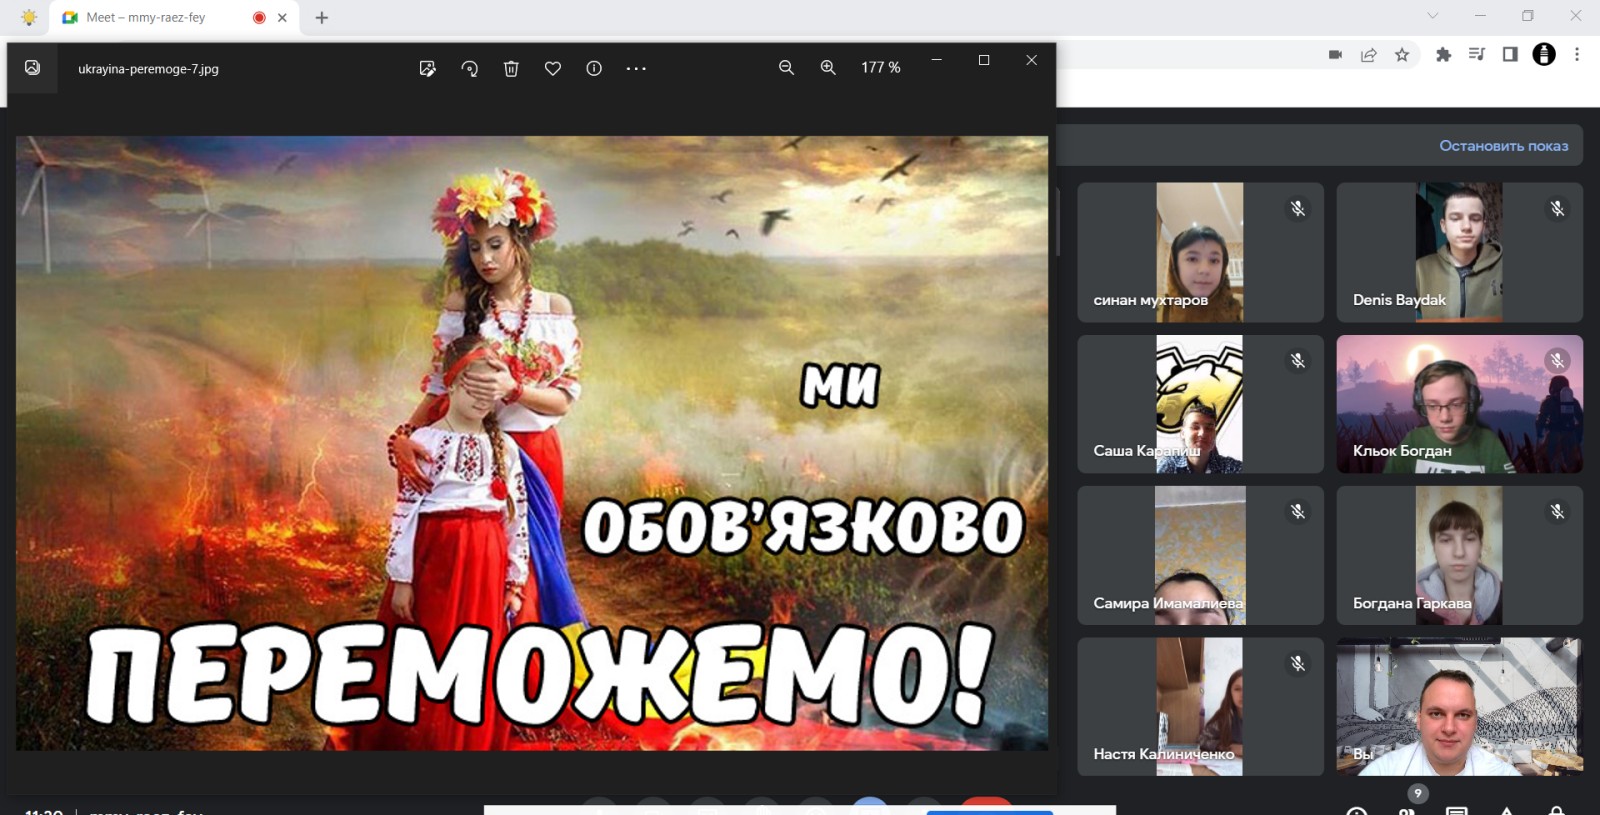The image size is (1600, 815).
Task: Open Chrome extensions puzzle icon
Action: click(1443, 54)
